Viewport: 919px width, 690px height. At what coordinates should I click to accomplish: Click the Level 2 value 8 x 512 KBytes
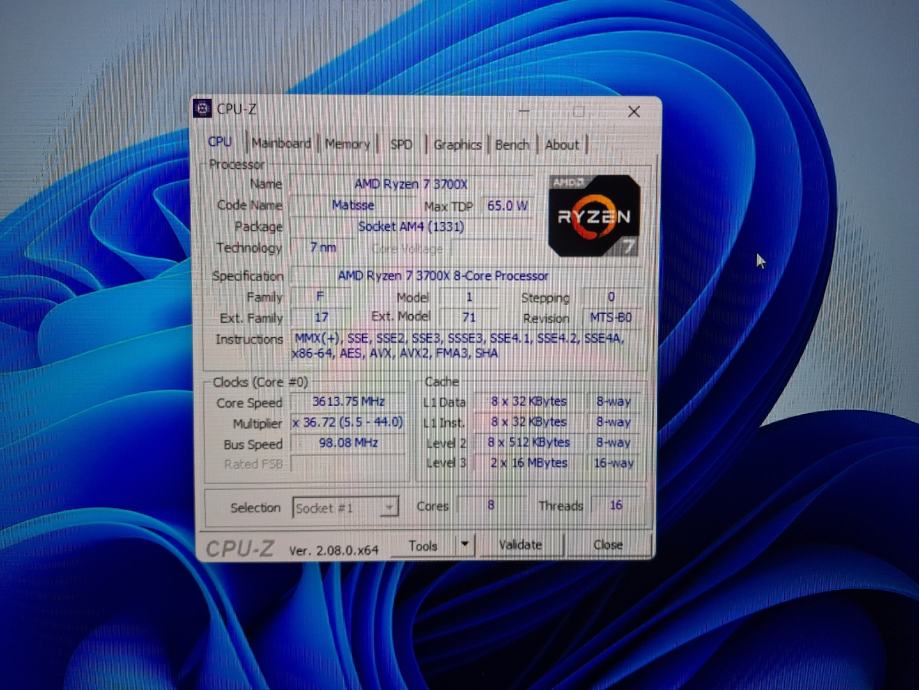(x=529, y=443)
